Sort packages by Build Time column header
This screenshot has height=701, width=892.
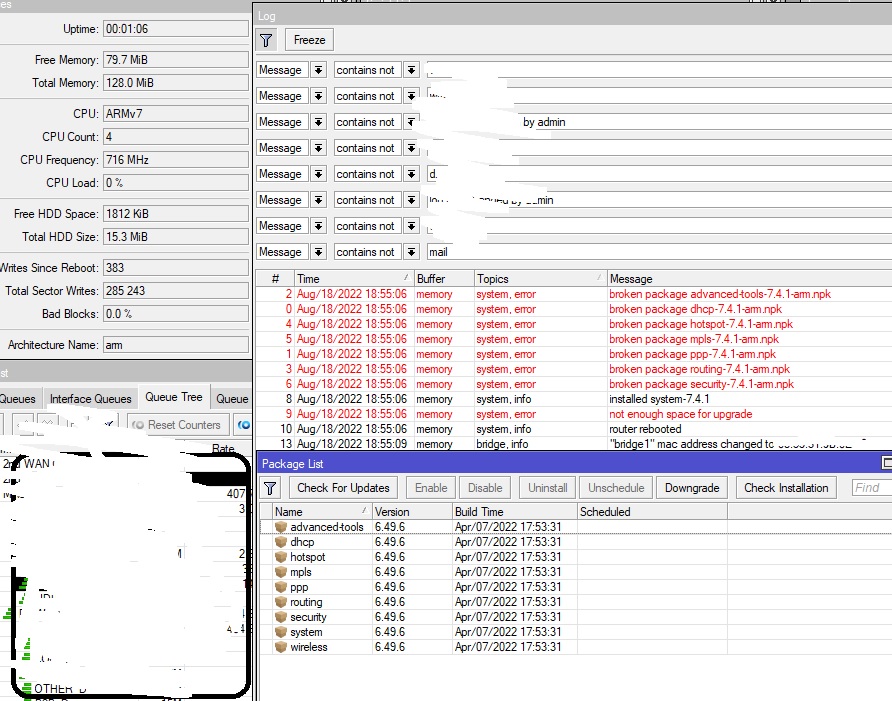point(515,512)
